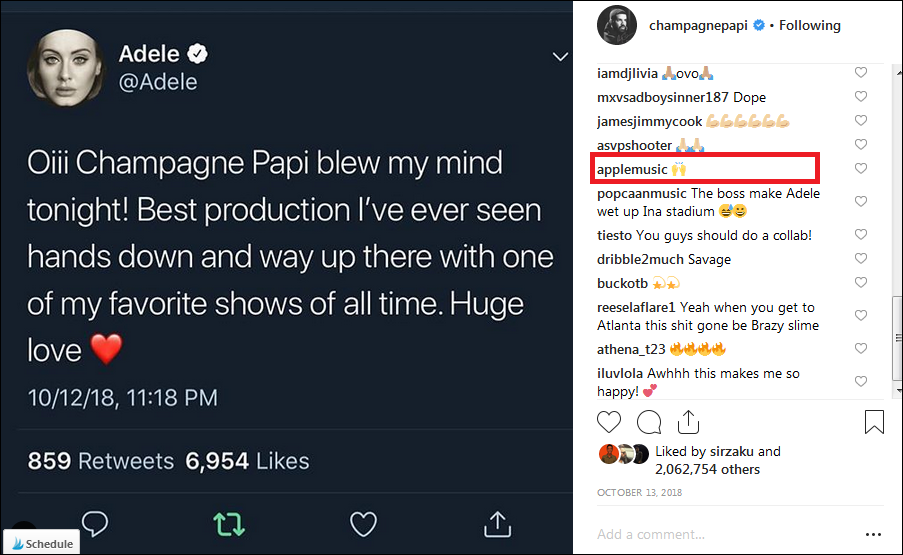Save the post with bookmark icon
This screenshot has width=903, height=555.
click(874, 421)
